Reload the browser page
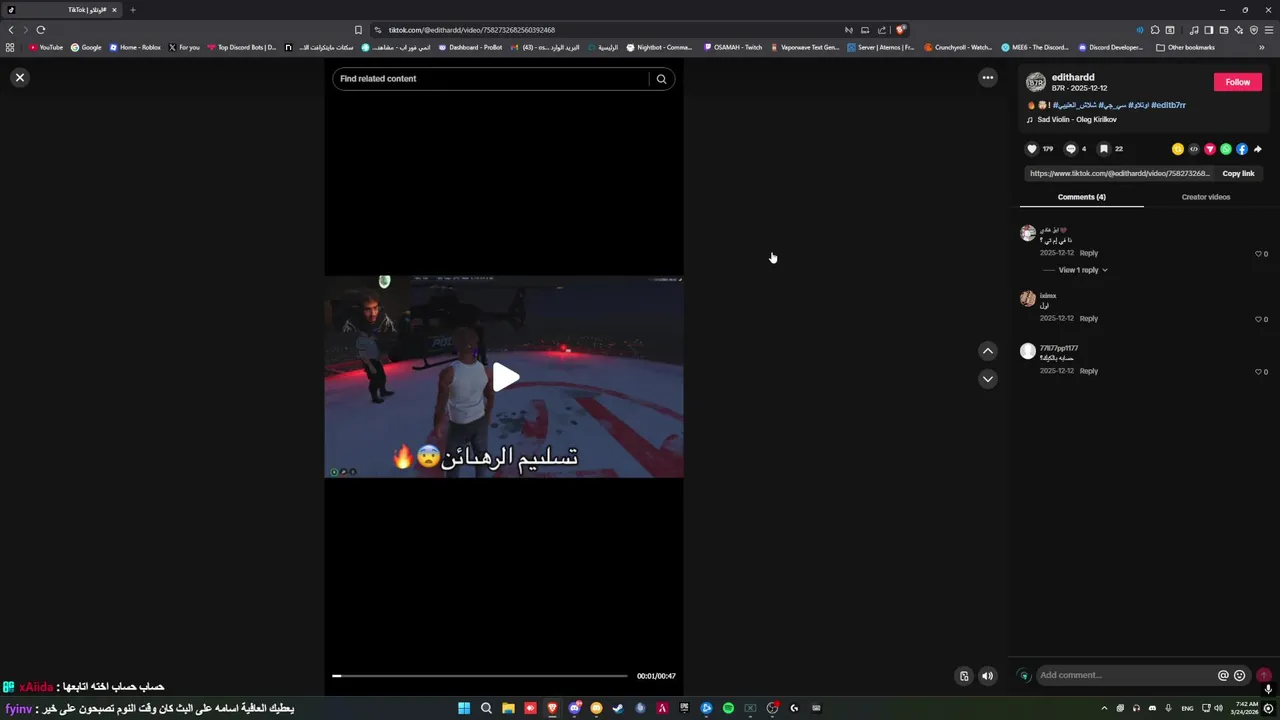The width and height of the screenshot is (1280, 720). [41, 30]
